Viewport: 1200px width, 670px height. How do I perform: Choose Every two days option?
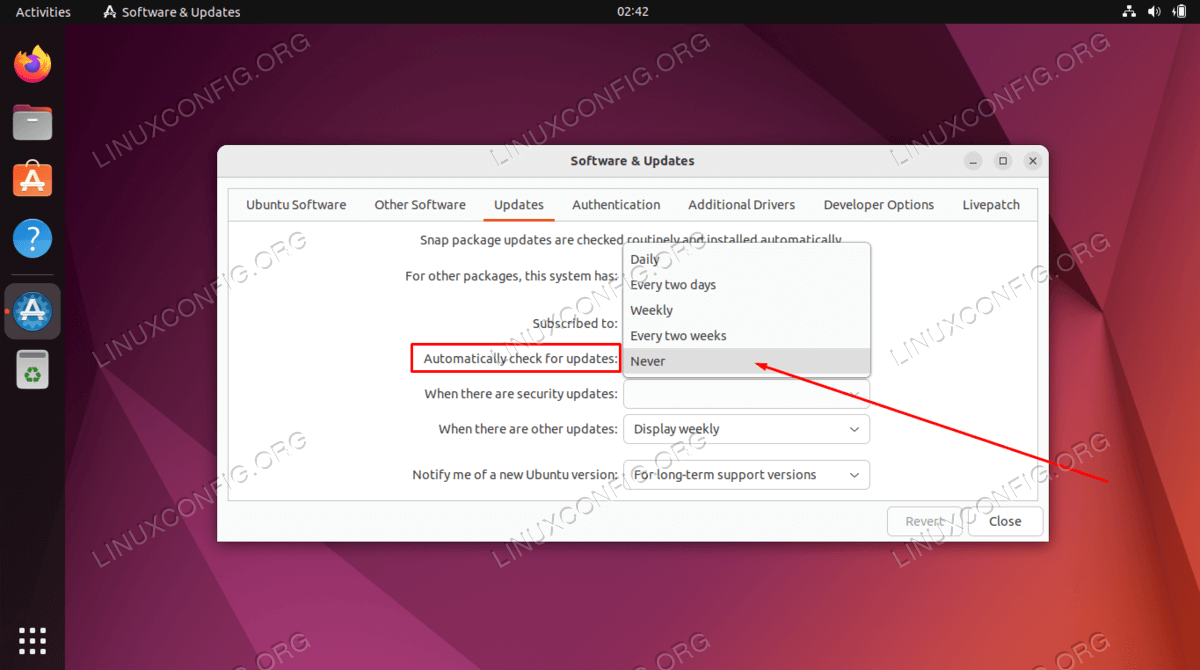(747, 285)
